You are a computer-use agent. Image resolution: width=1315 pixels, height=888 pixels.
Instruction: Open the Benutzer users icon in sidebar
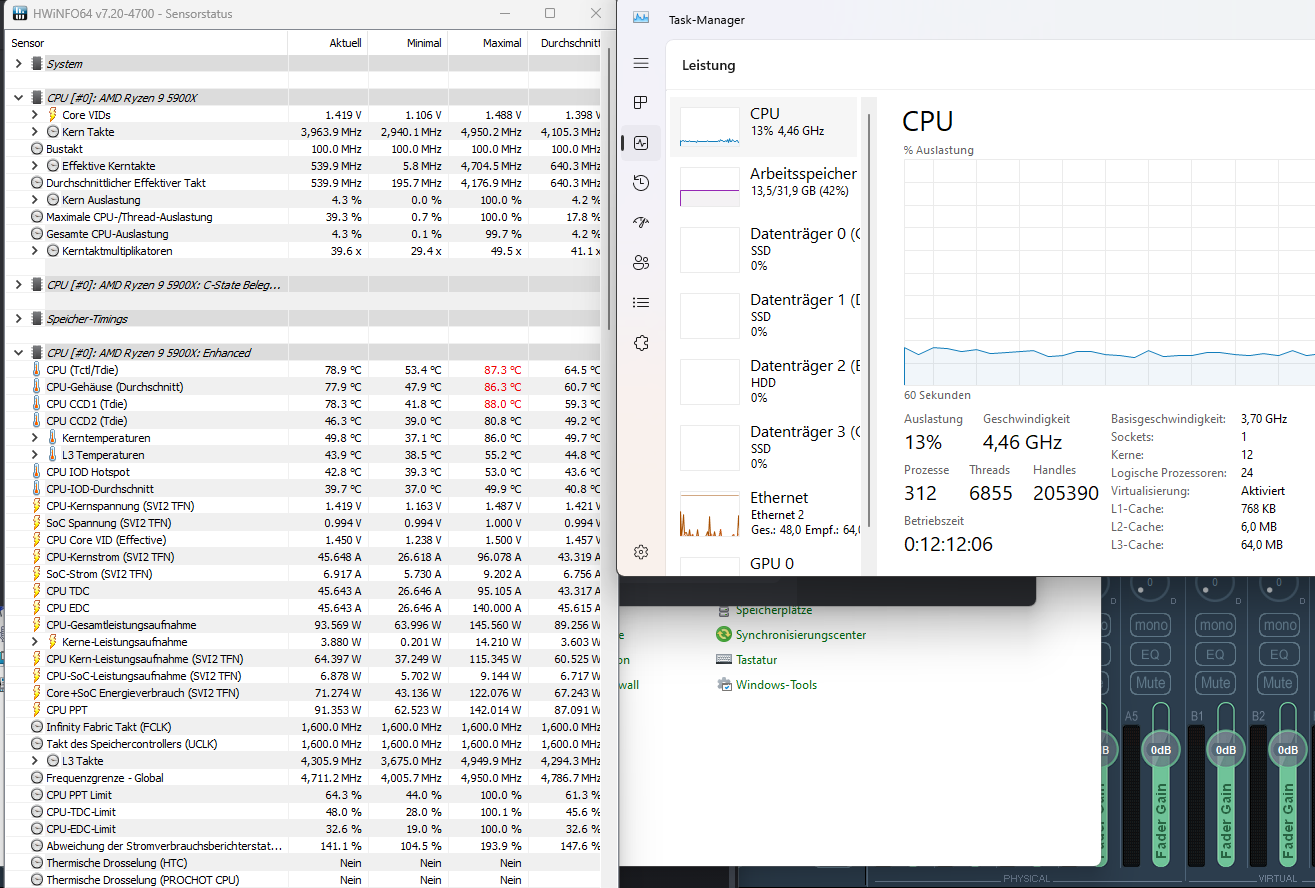coord(641,262)
